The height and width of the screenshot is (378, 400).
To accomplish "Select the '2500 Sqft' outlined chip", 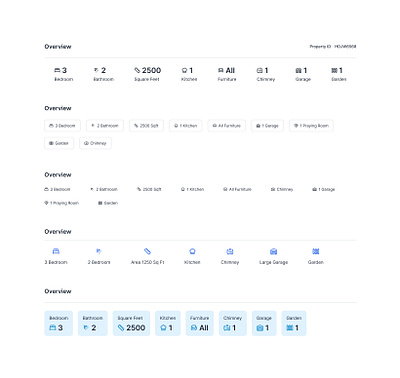I will pos(146,126).
